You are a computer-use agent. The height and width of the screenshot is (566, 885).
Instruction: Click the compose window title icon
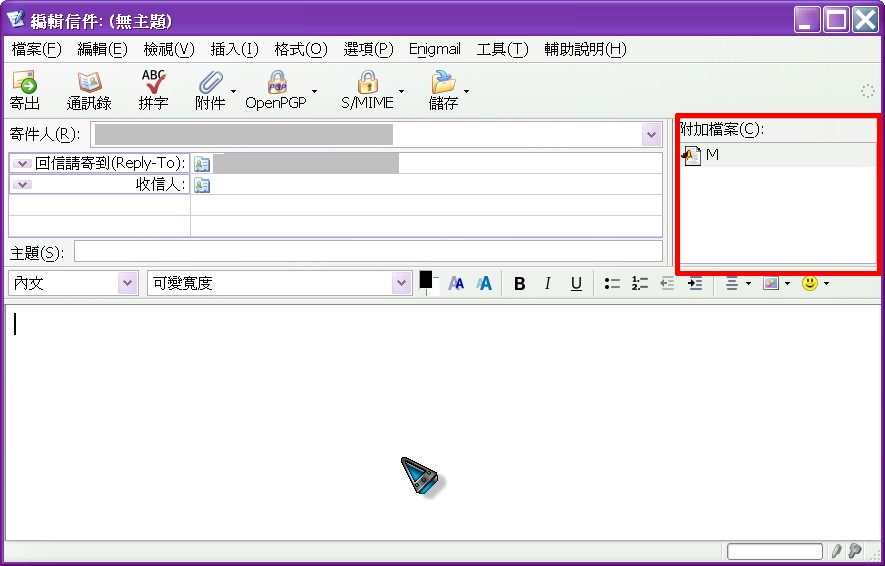[x=16, y=20]
